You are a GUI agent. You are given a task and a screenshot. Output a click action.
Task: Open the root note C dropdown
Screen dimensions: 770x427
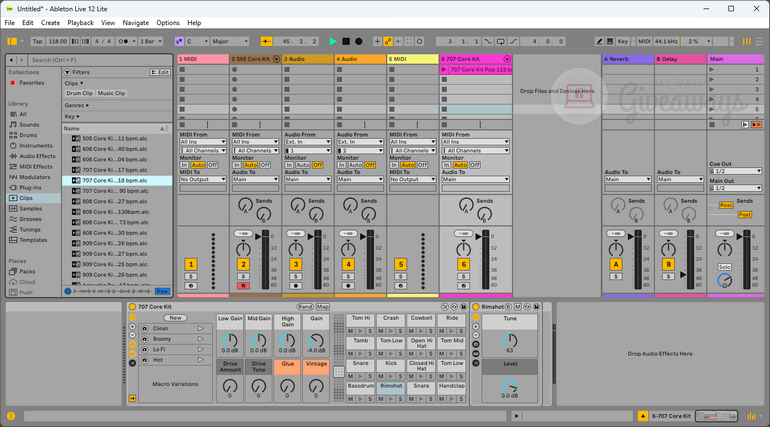pyautogui.click(x=197, y=41)
